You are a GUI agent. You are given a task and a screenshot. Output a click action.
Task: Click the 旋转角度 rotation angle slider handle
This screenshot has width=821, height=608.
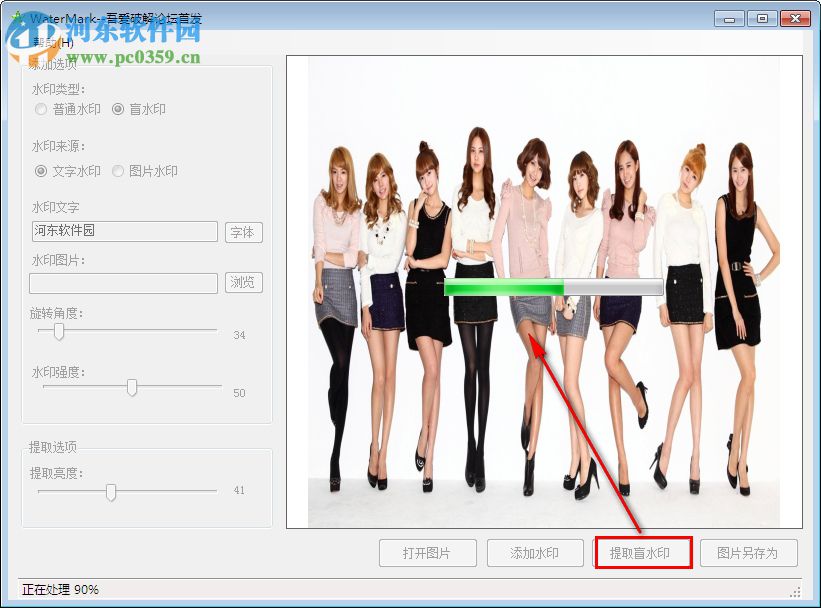point(57,331)
